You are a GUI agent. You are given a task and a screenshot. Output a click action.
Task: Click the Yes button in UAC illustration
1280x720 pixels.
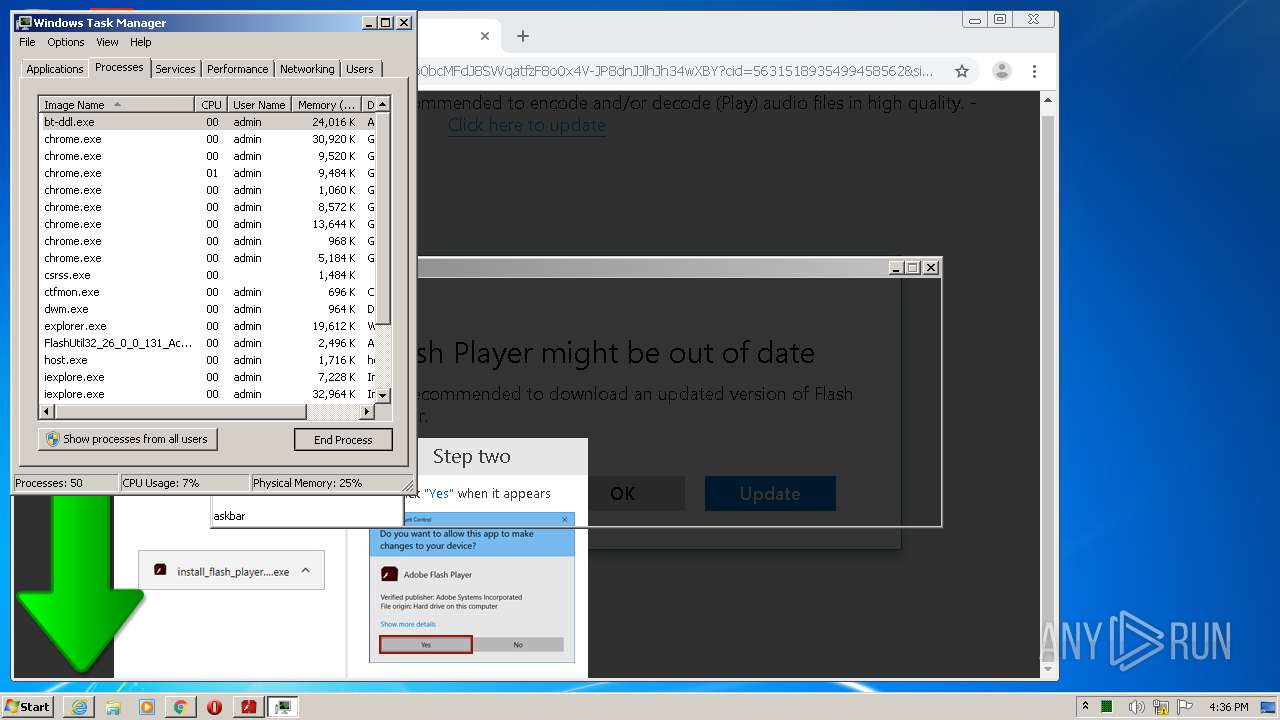(x=426, y=644)
